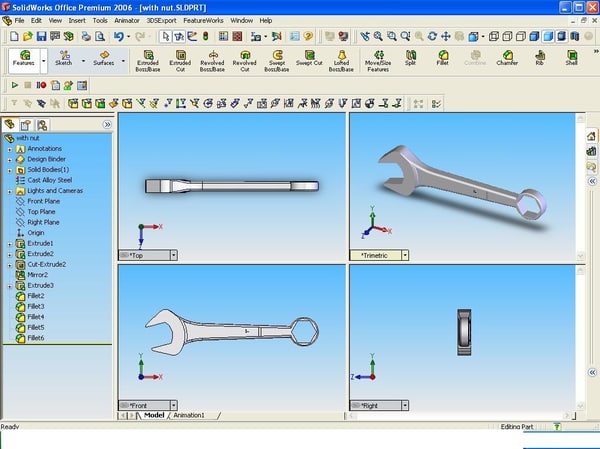Click the Save icon
The image size is (600, 449).
tap(41, 36)
